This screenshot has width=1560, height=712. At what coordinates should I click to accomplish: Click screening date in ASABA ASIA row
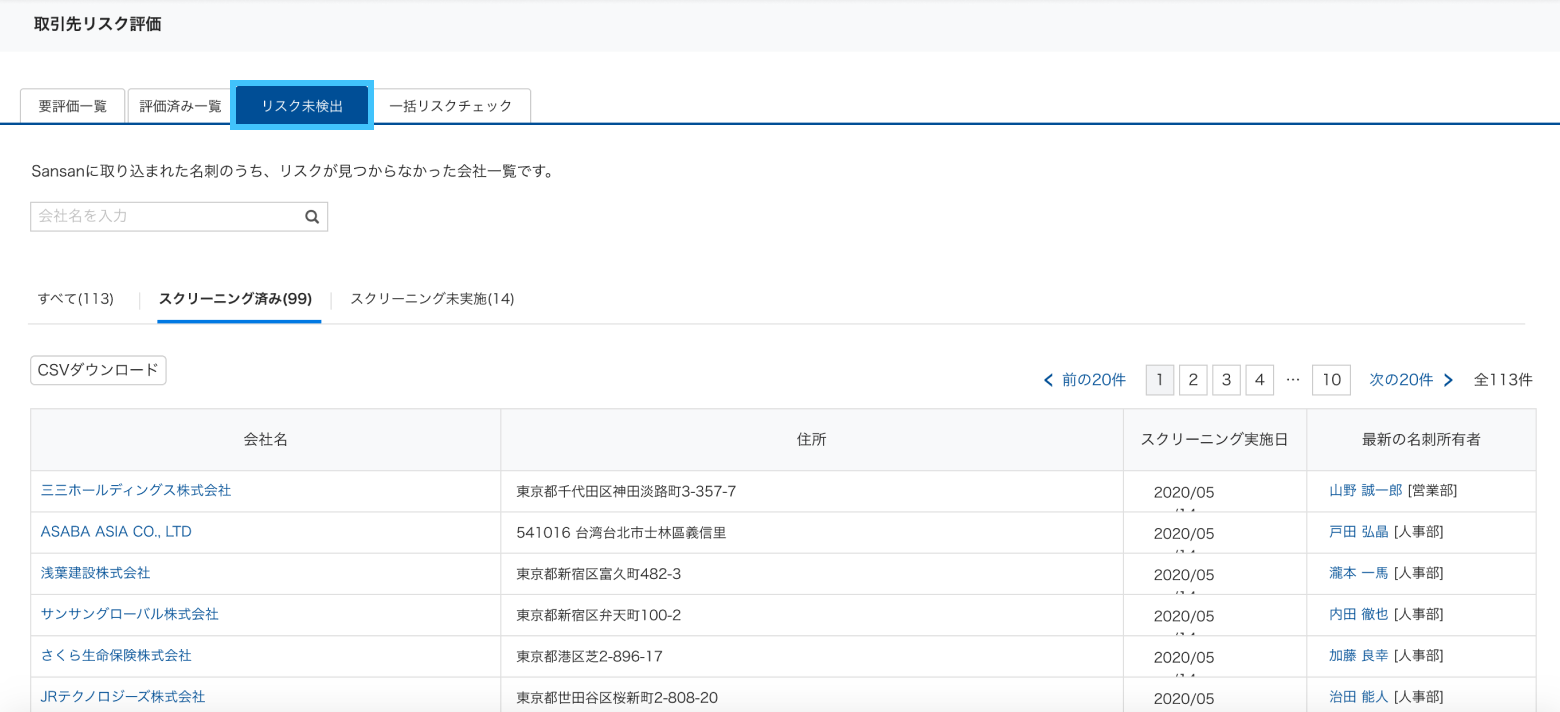[x=1184, y=533]
